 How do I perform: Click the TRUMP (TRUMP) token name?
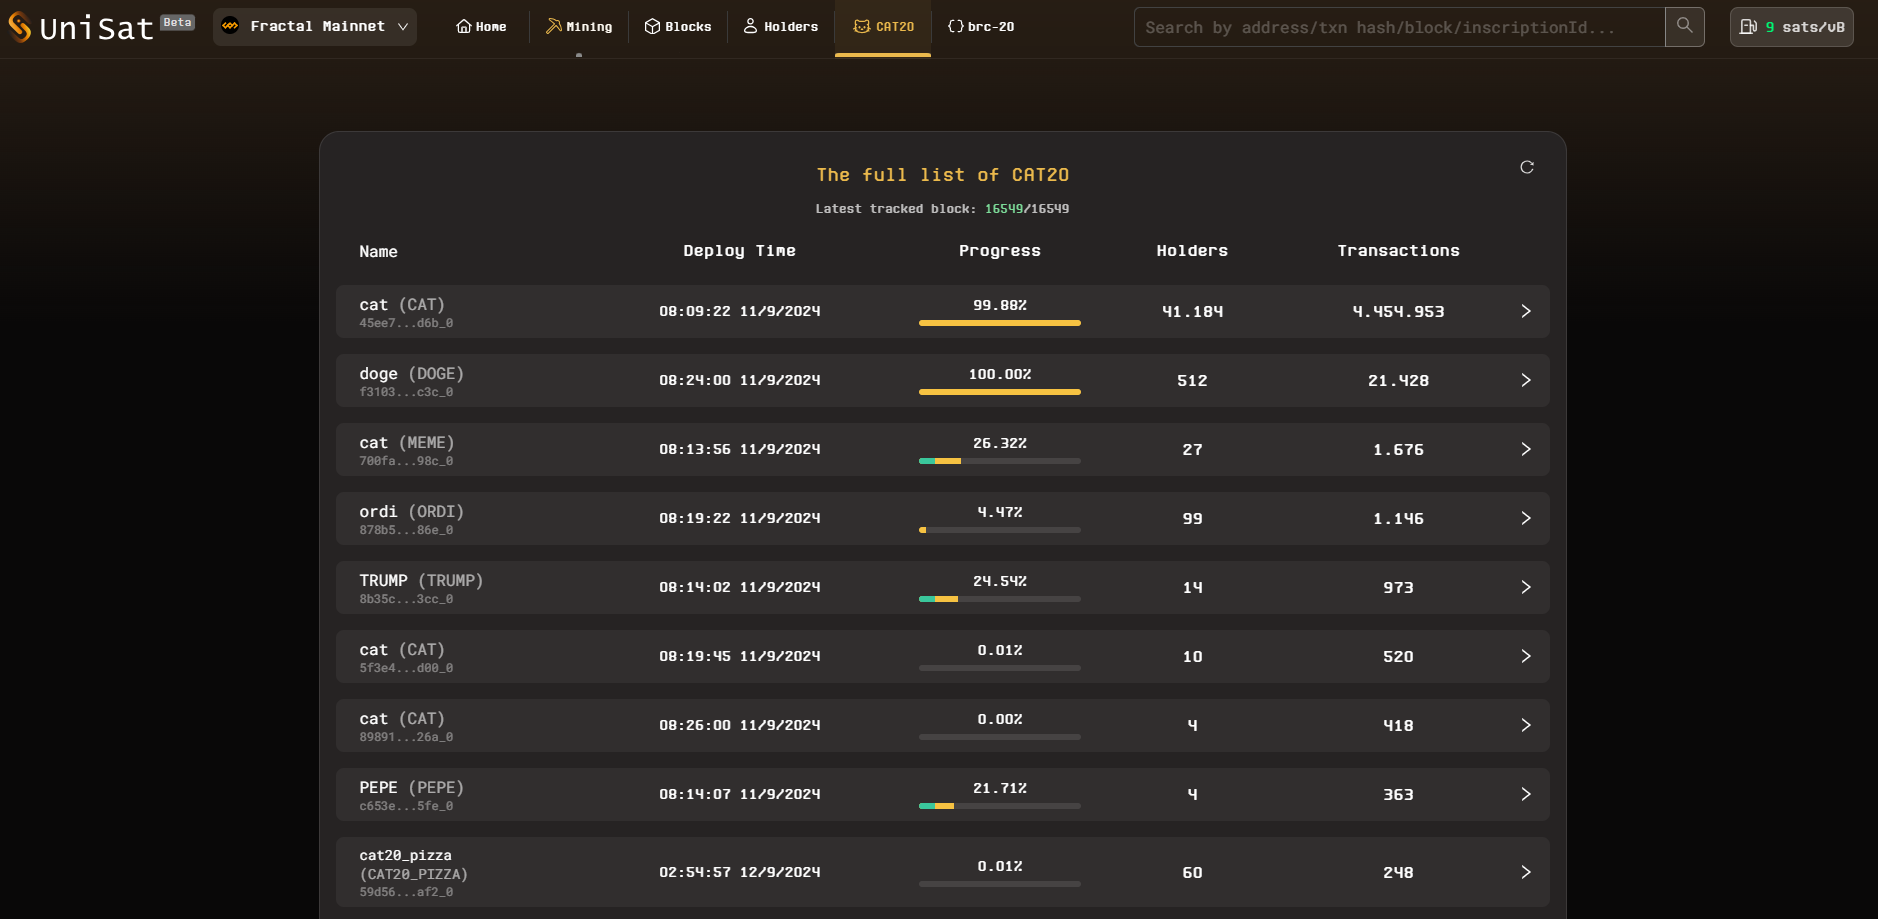(x=421, y=581)
